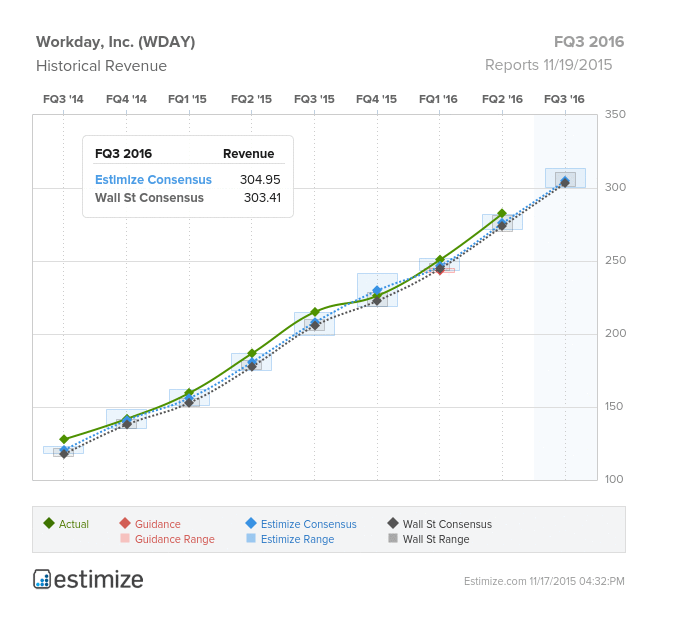Click the red Guidance diamond legend icon
Image resolution: width=675 pixels, height=620 pixels.
pos(125,523)
